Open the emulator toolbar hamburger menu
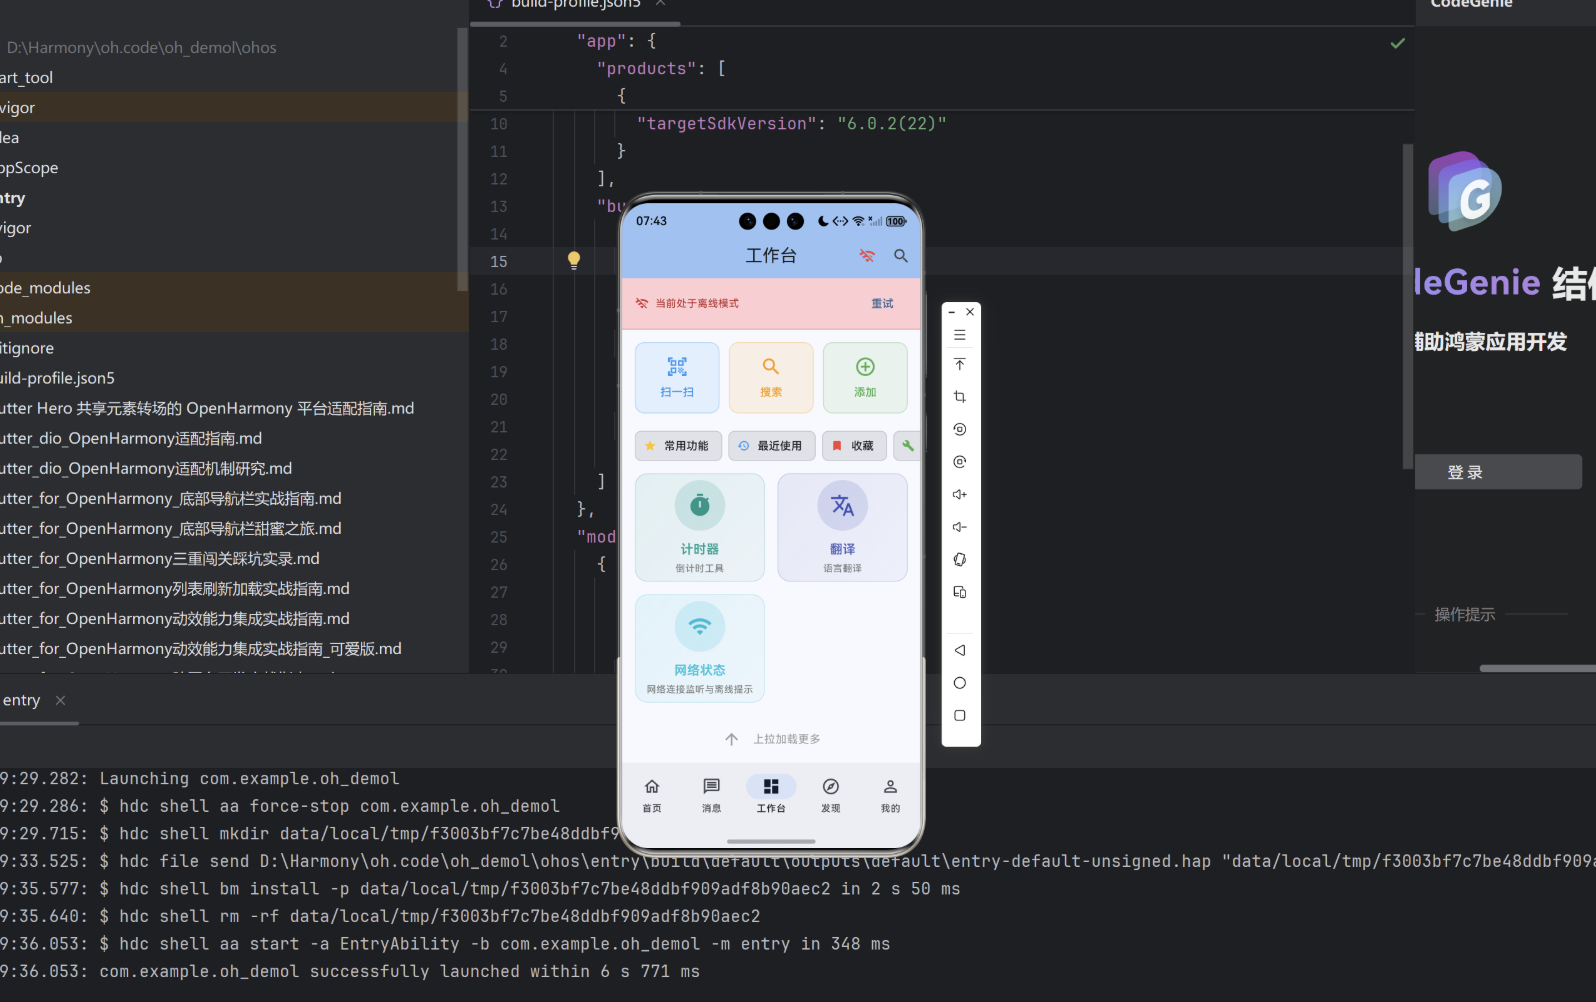 (x=960, y=335)
